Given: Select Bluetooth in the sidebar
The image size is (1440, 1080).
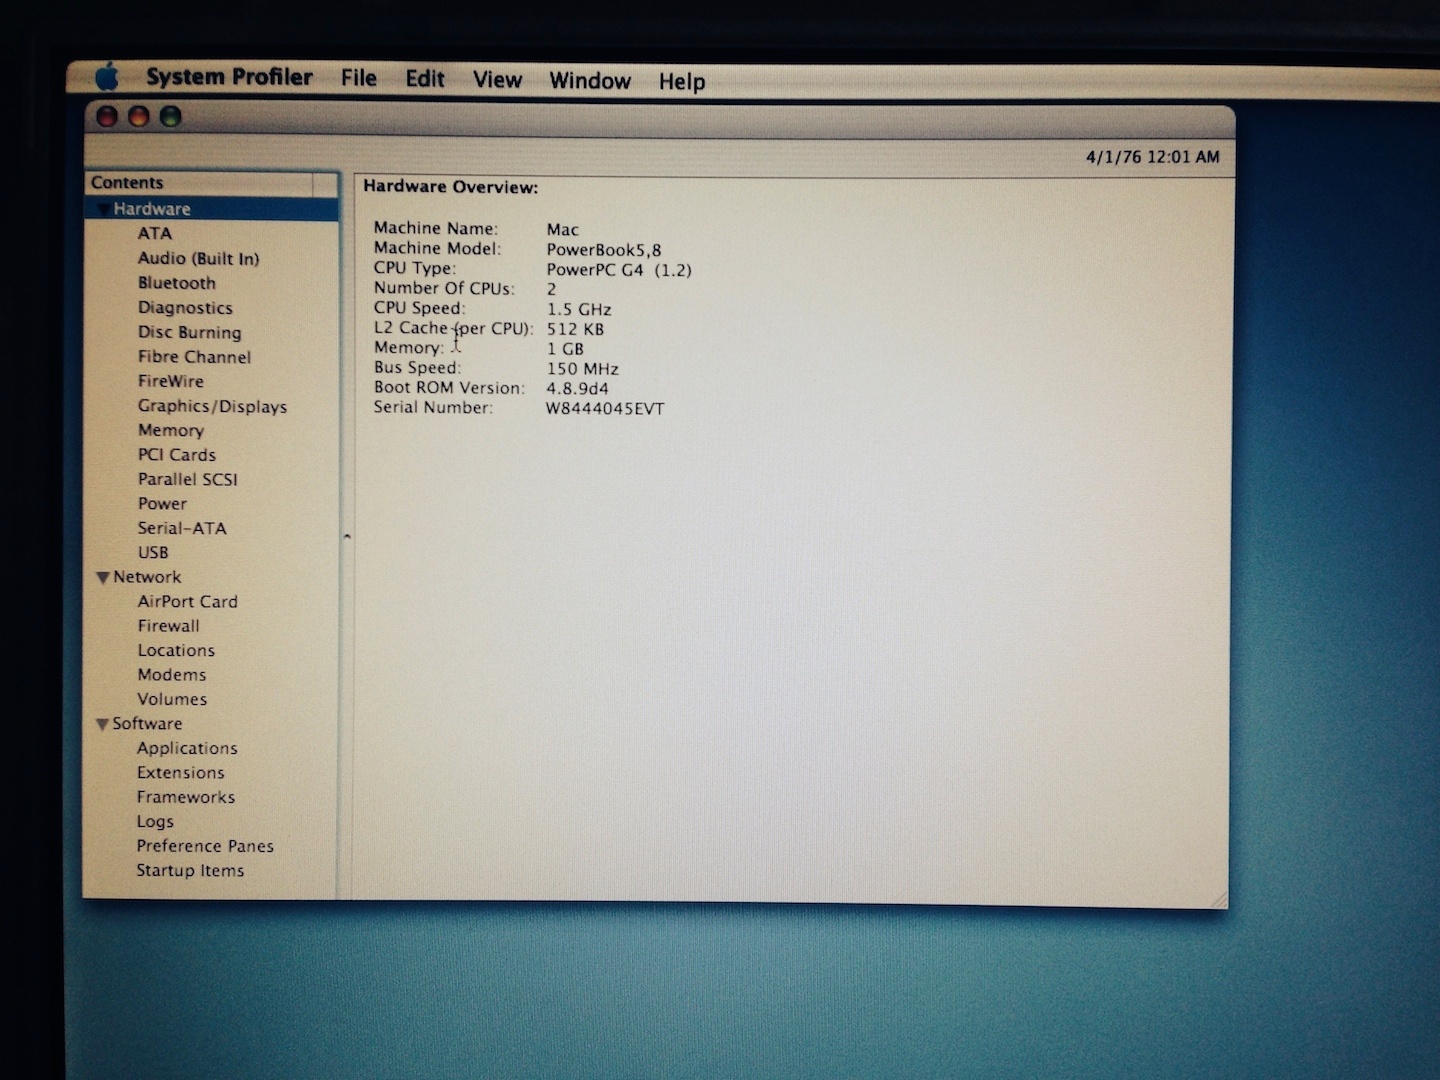Looking at the screenshot, I should coord(176,283).
